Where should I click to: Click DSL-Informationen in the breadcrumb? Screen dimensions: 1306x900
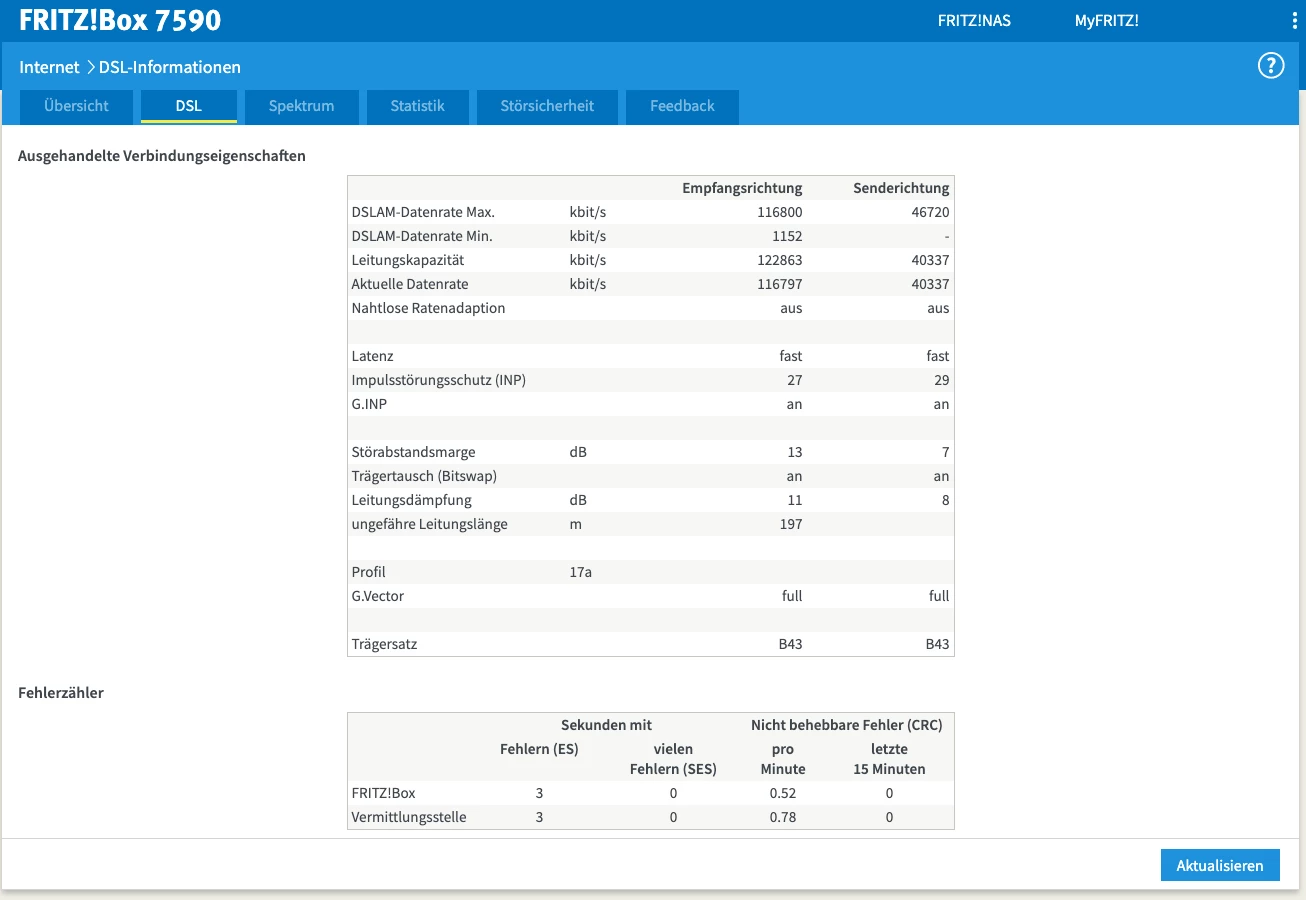[169, 68]
